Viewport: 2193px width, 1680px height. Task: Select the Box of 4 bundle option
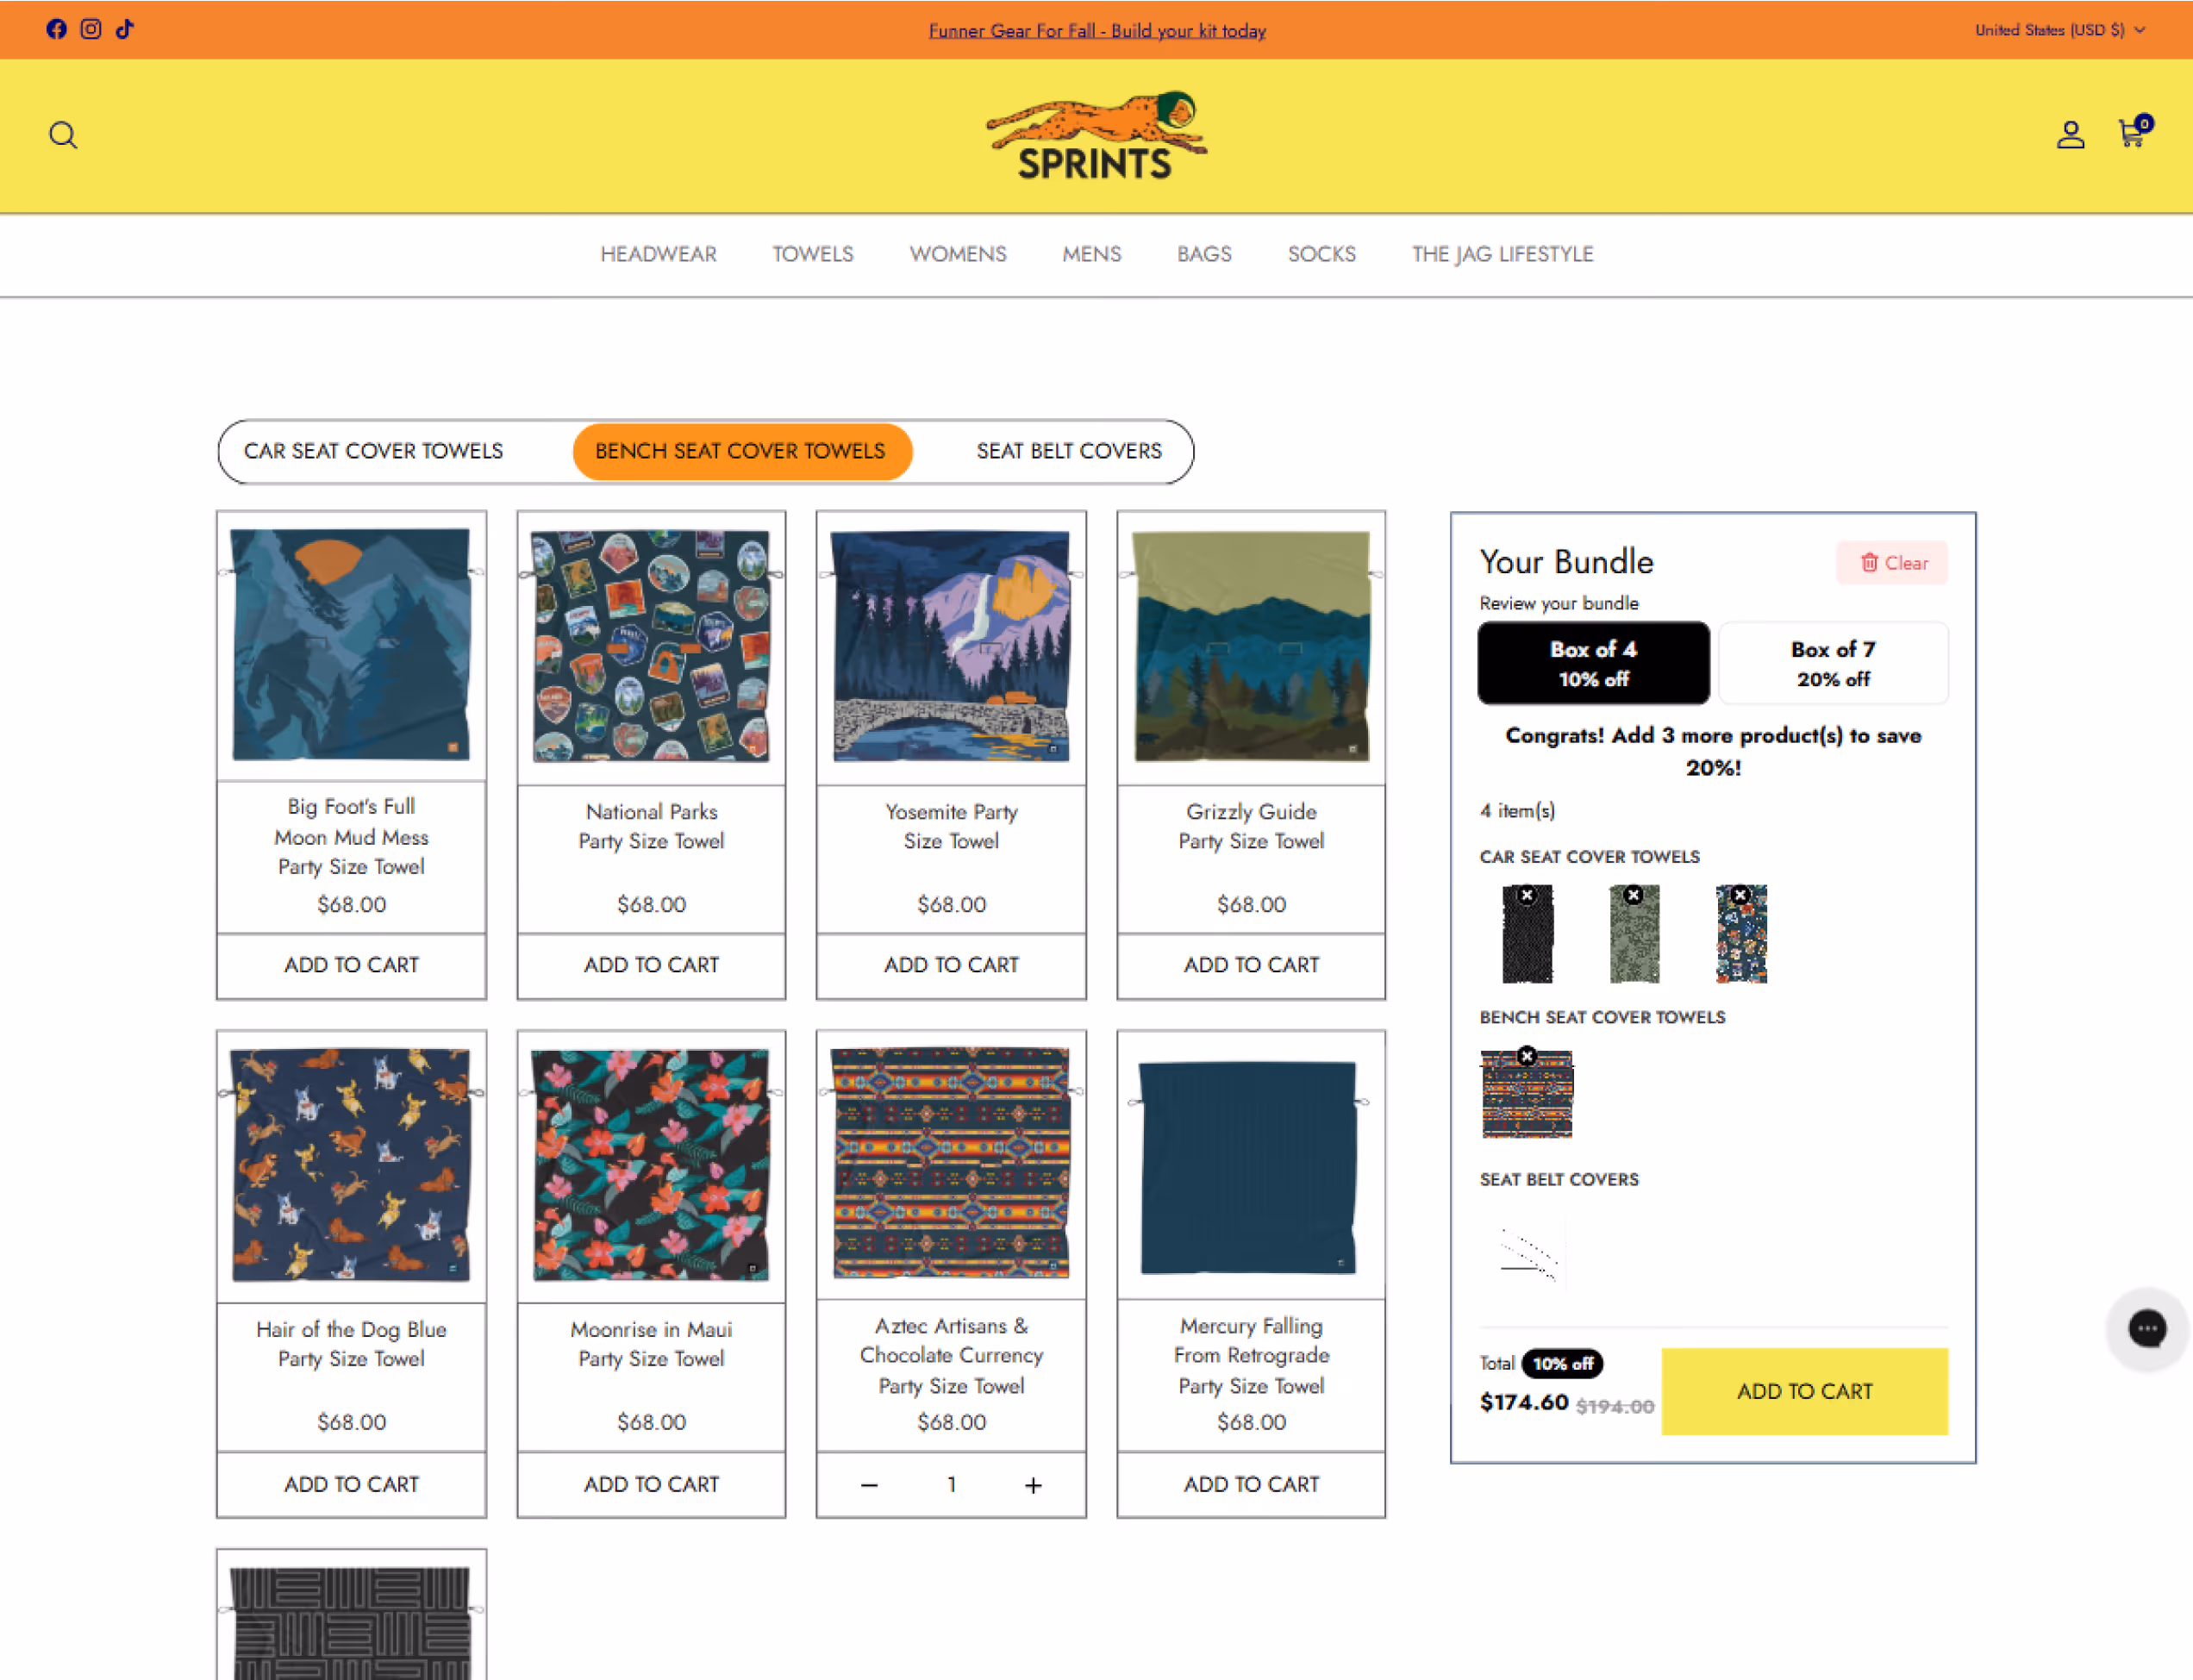pos(1593,663)
